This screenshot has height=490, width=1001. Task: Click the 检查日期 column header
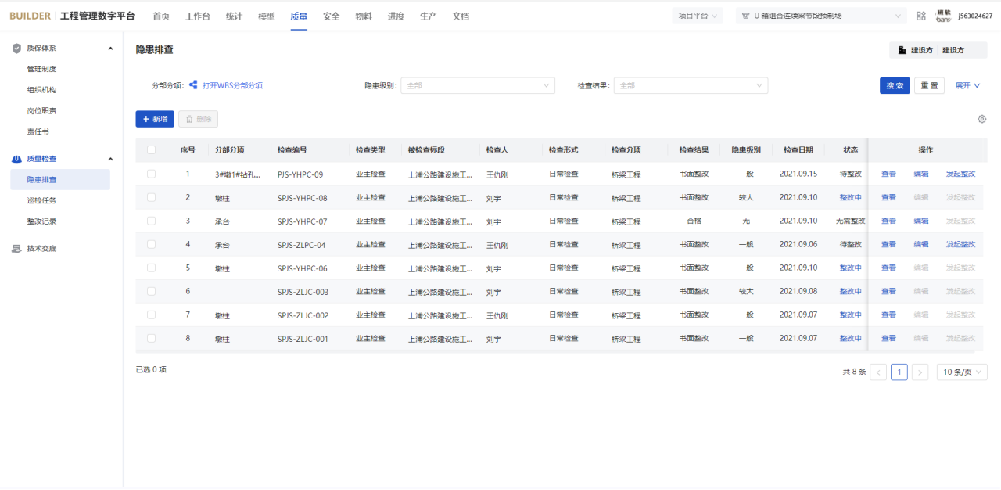point(798,150)
